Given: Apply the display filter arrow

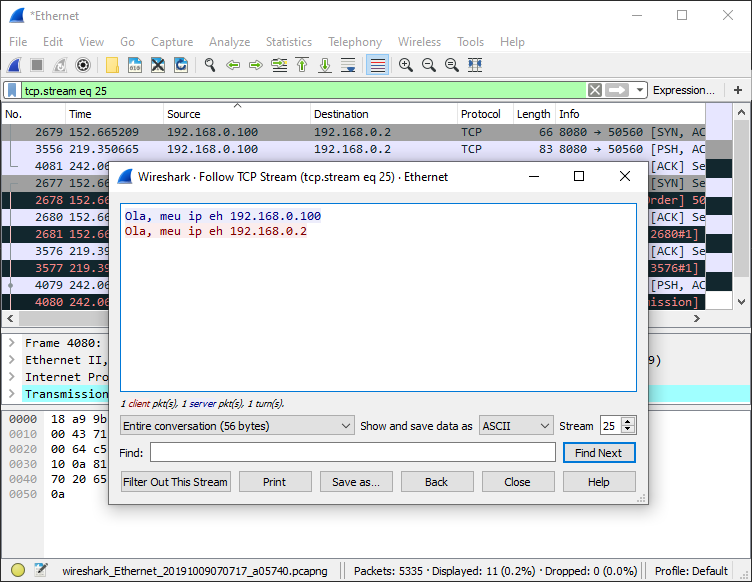Looking at the screenshot, I should click(x=617, y=90).
